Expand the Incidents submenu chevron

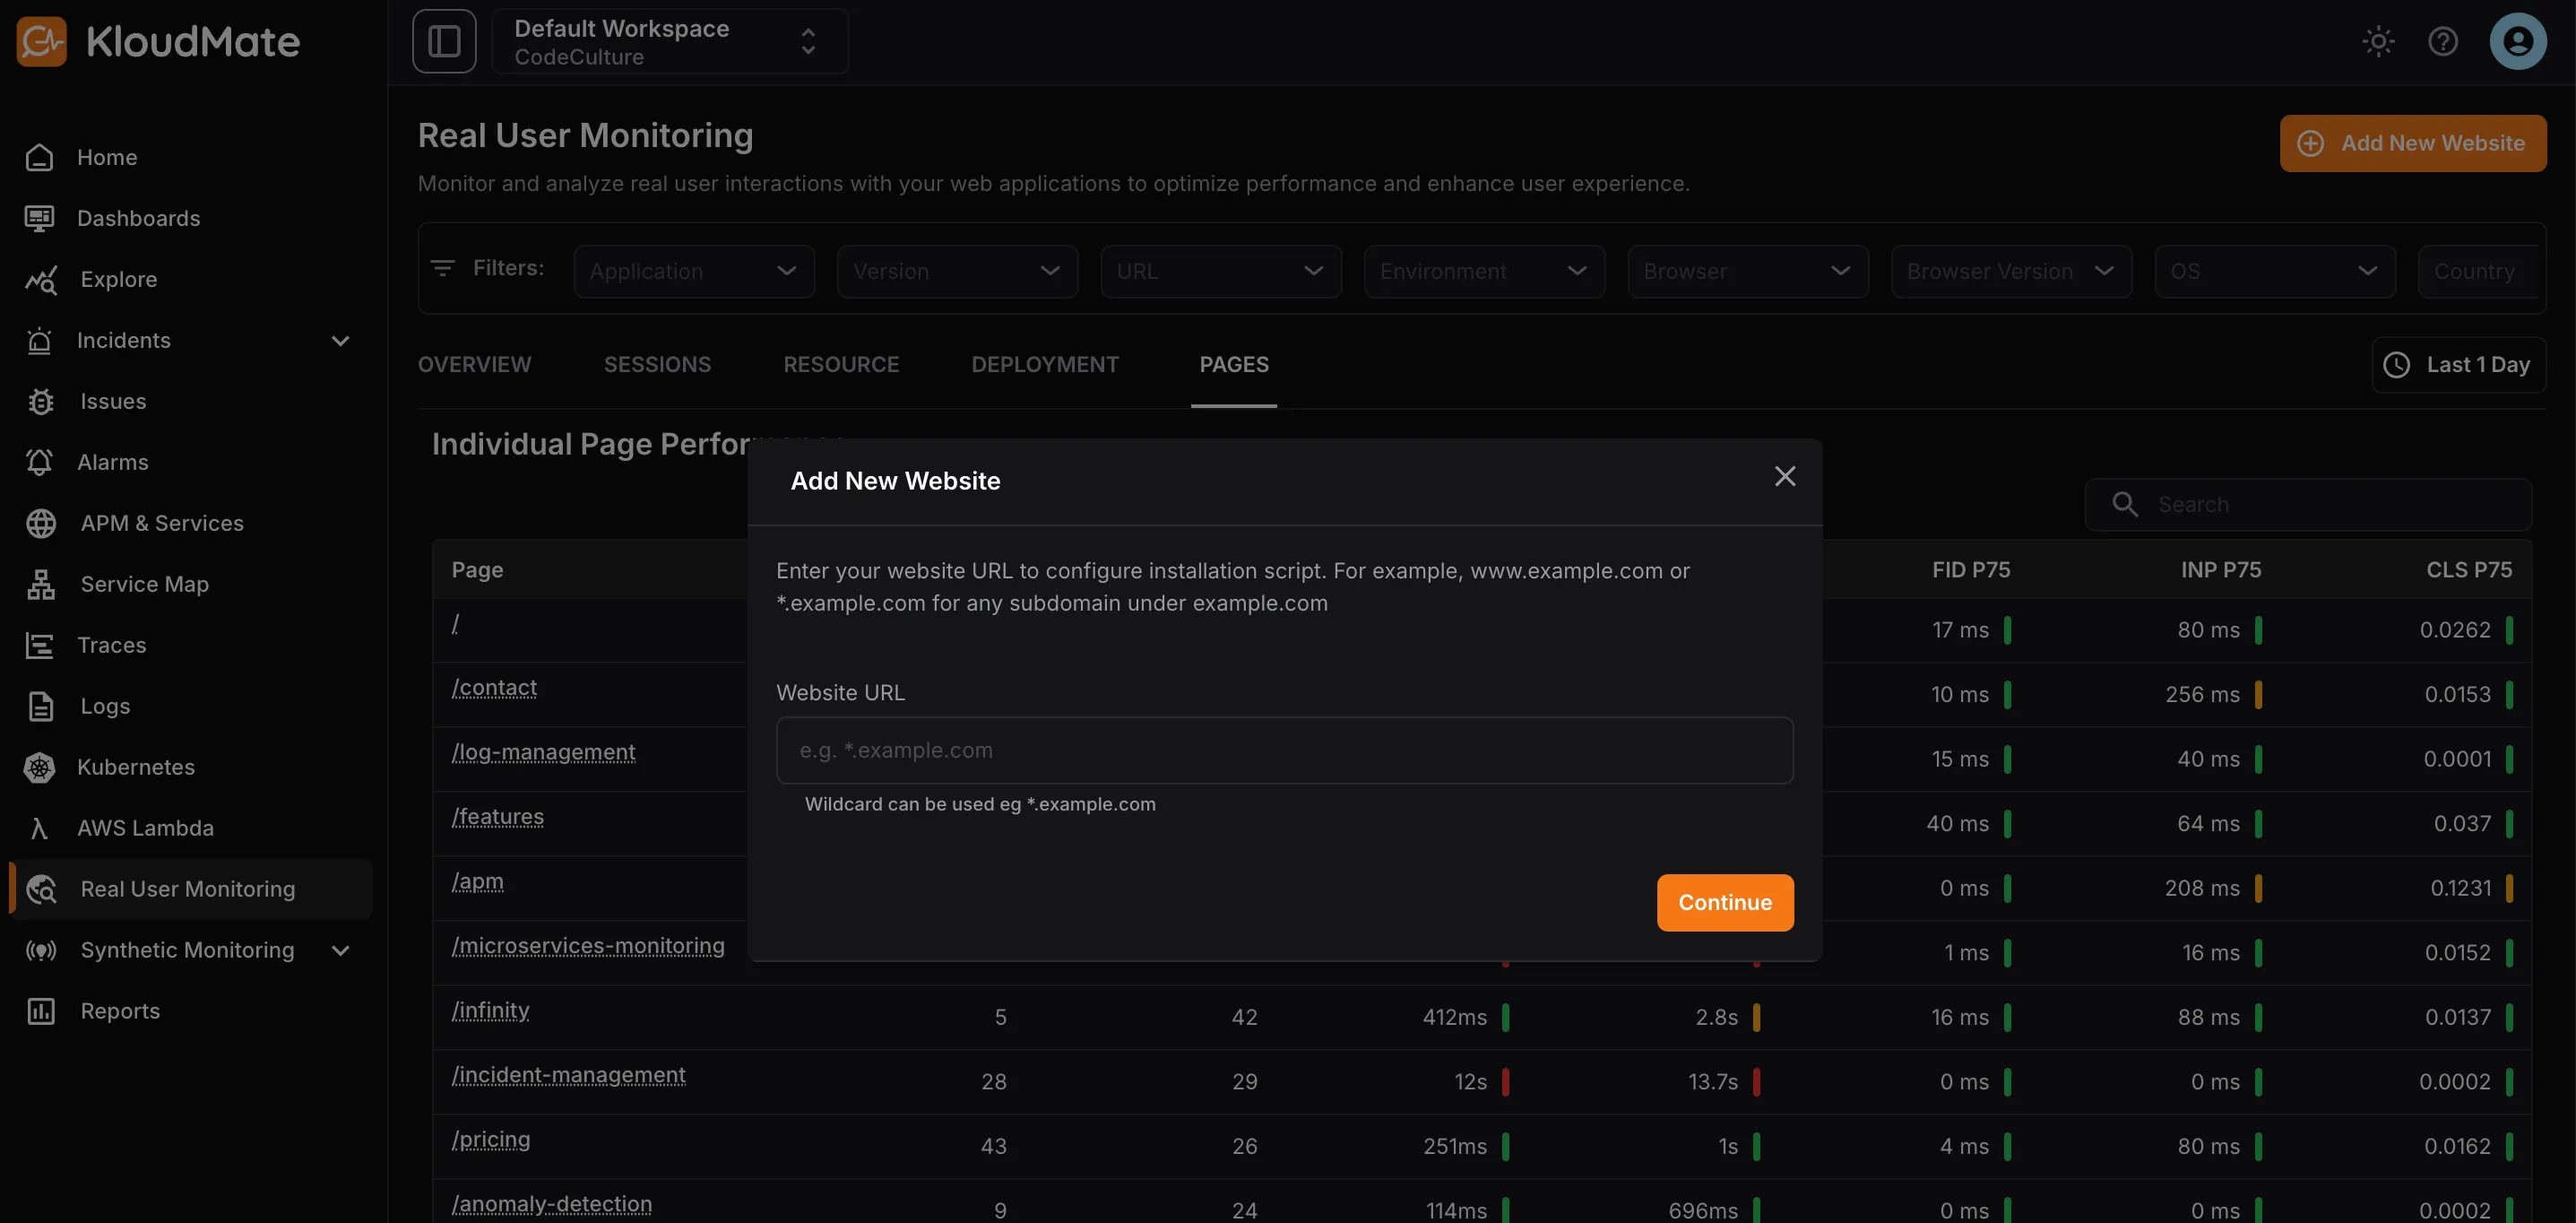(340, 341)
